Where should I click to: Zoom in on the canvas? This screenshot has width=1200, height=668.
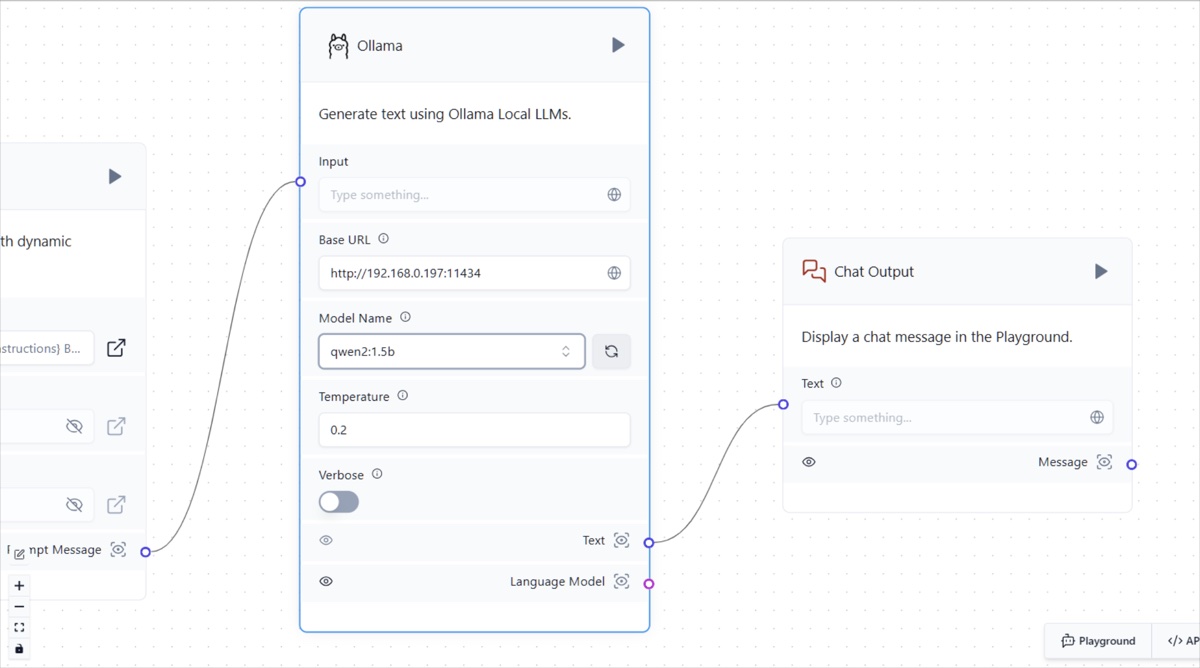point(19,586)
